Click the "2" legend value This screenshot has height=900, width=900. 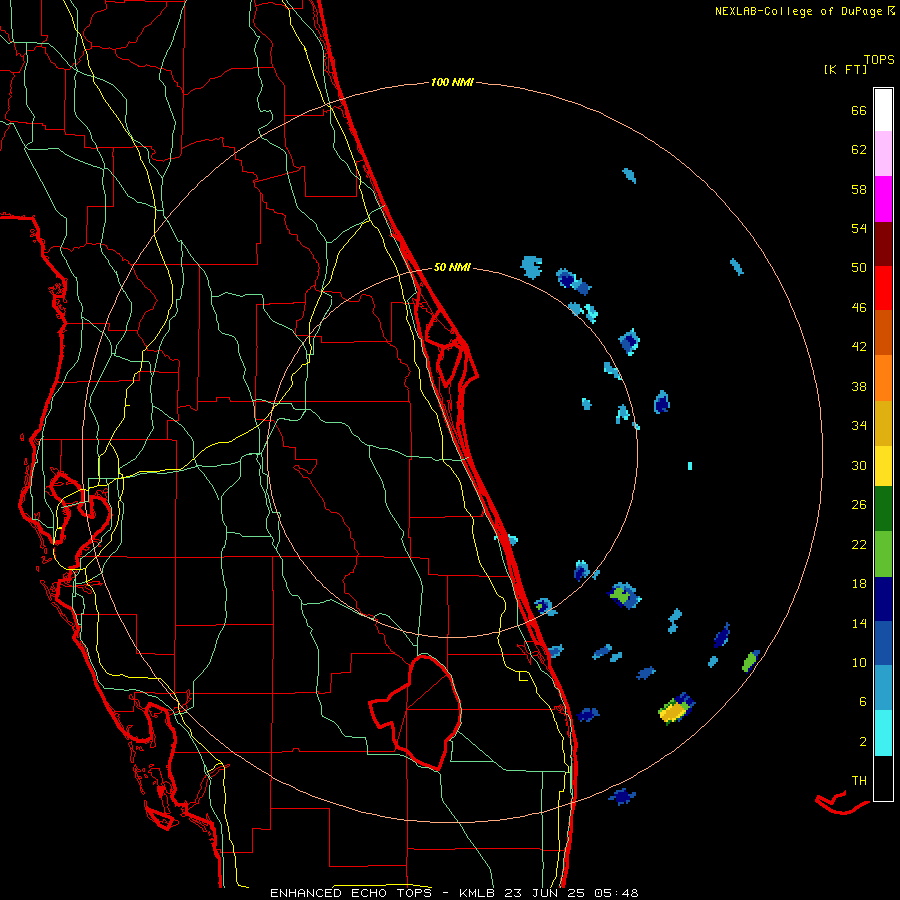point(863,741)
